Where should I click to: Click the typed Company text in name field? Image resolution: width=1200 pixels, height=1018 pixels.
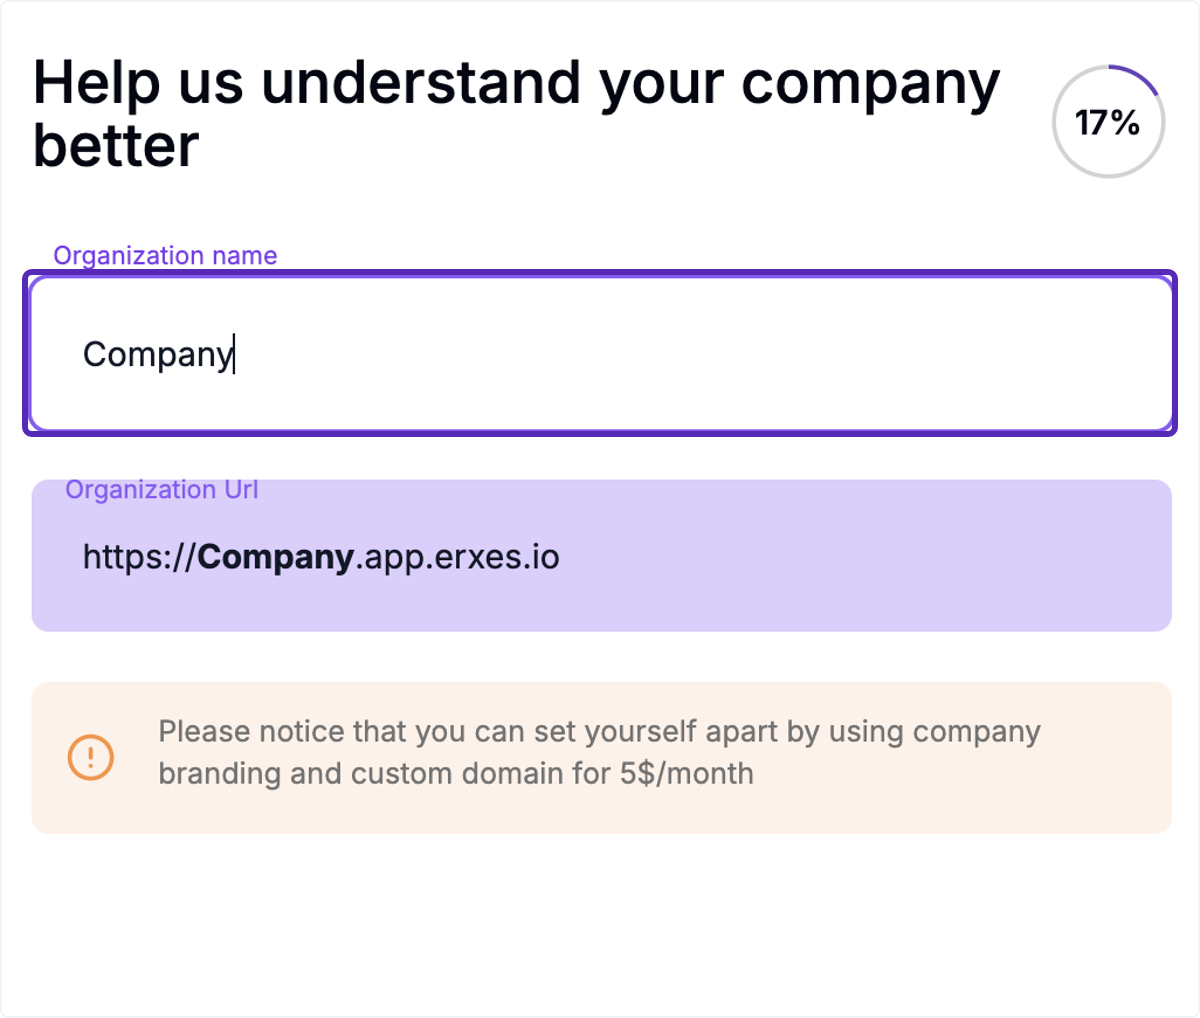coord(158,354)
